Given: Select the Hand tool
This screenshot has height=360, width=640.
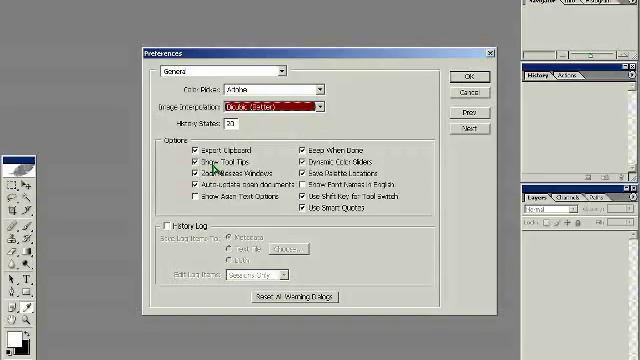Looking at the screenshot, I should (x=11, y=320).
